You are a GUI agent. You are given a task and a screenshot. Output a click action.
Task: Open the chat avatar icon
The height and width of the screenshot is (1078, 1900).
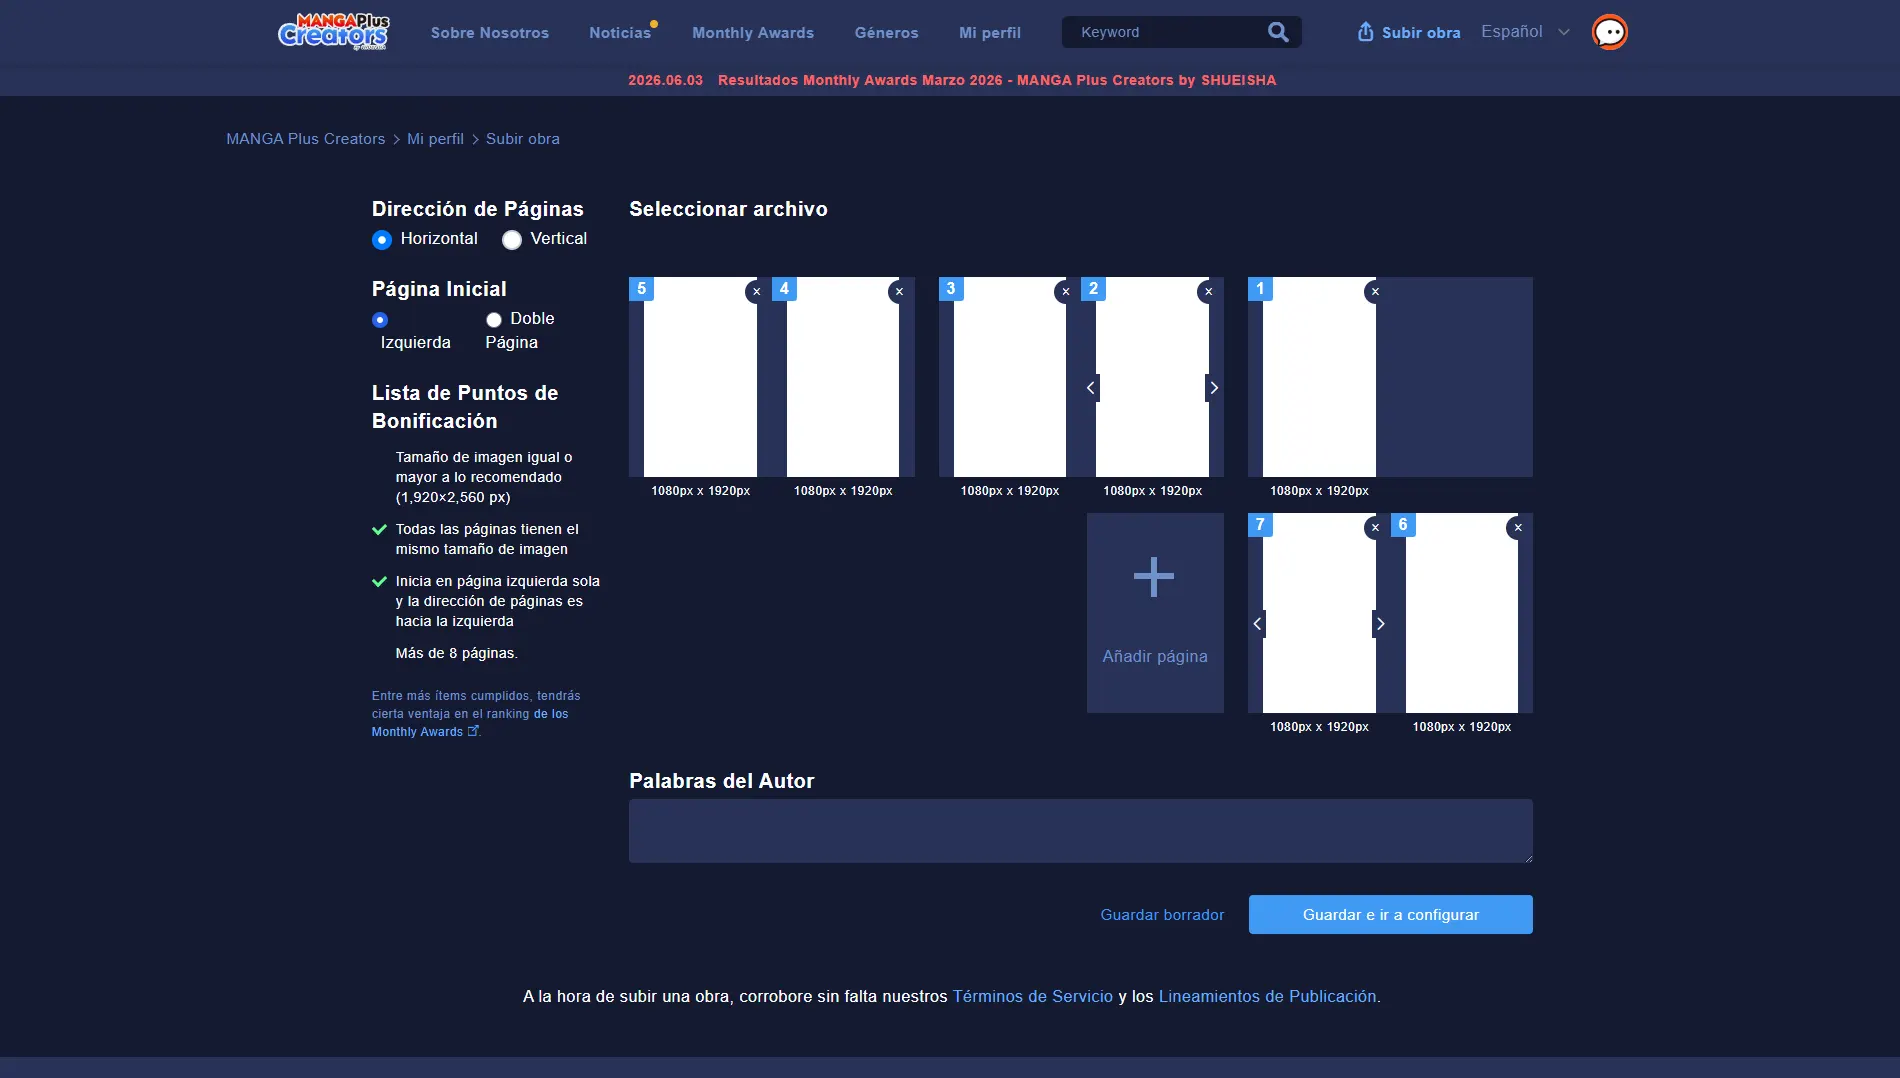click(1609, 32)
